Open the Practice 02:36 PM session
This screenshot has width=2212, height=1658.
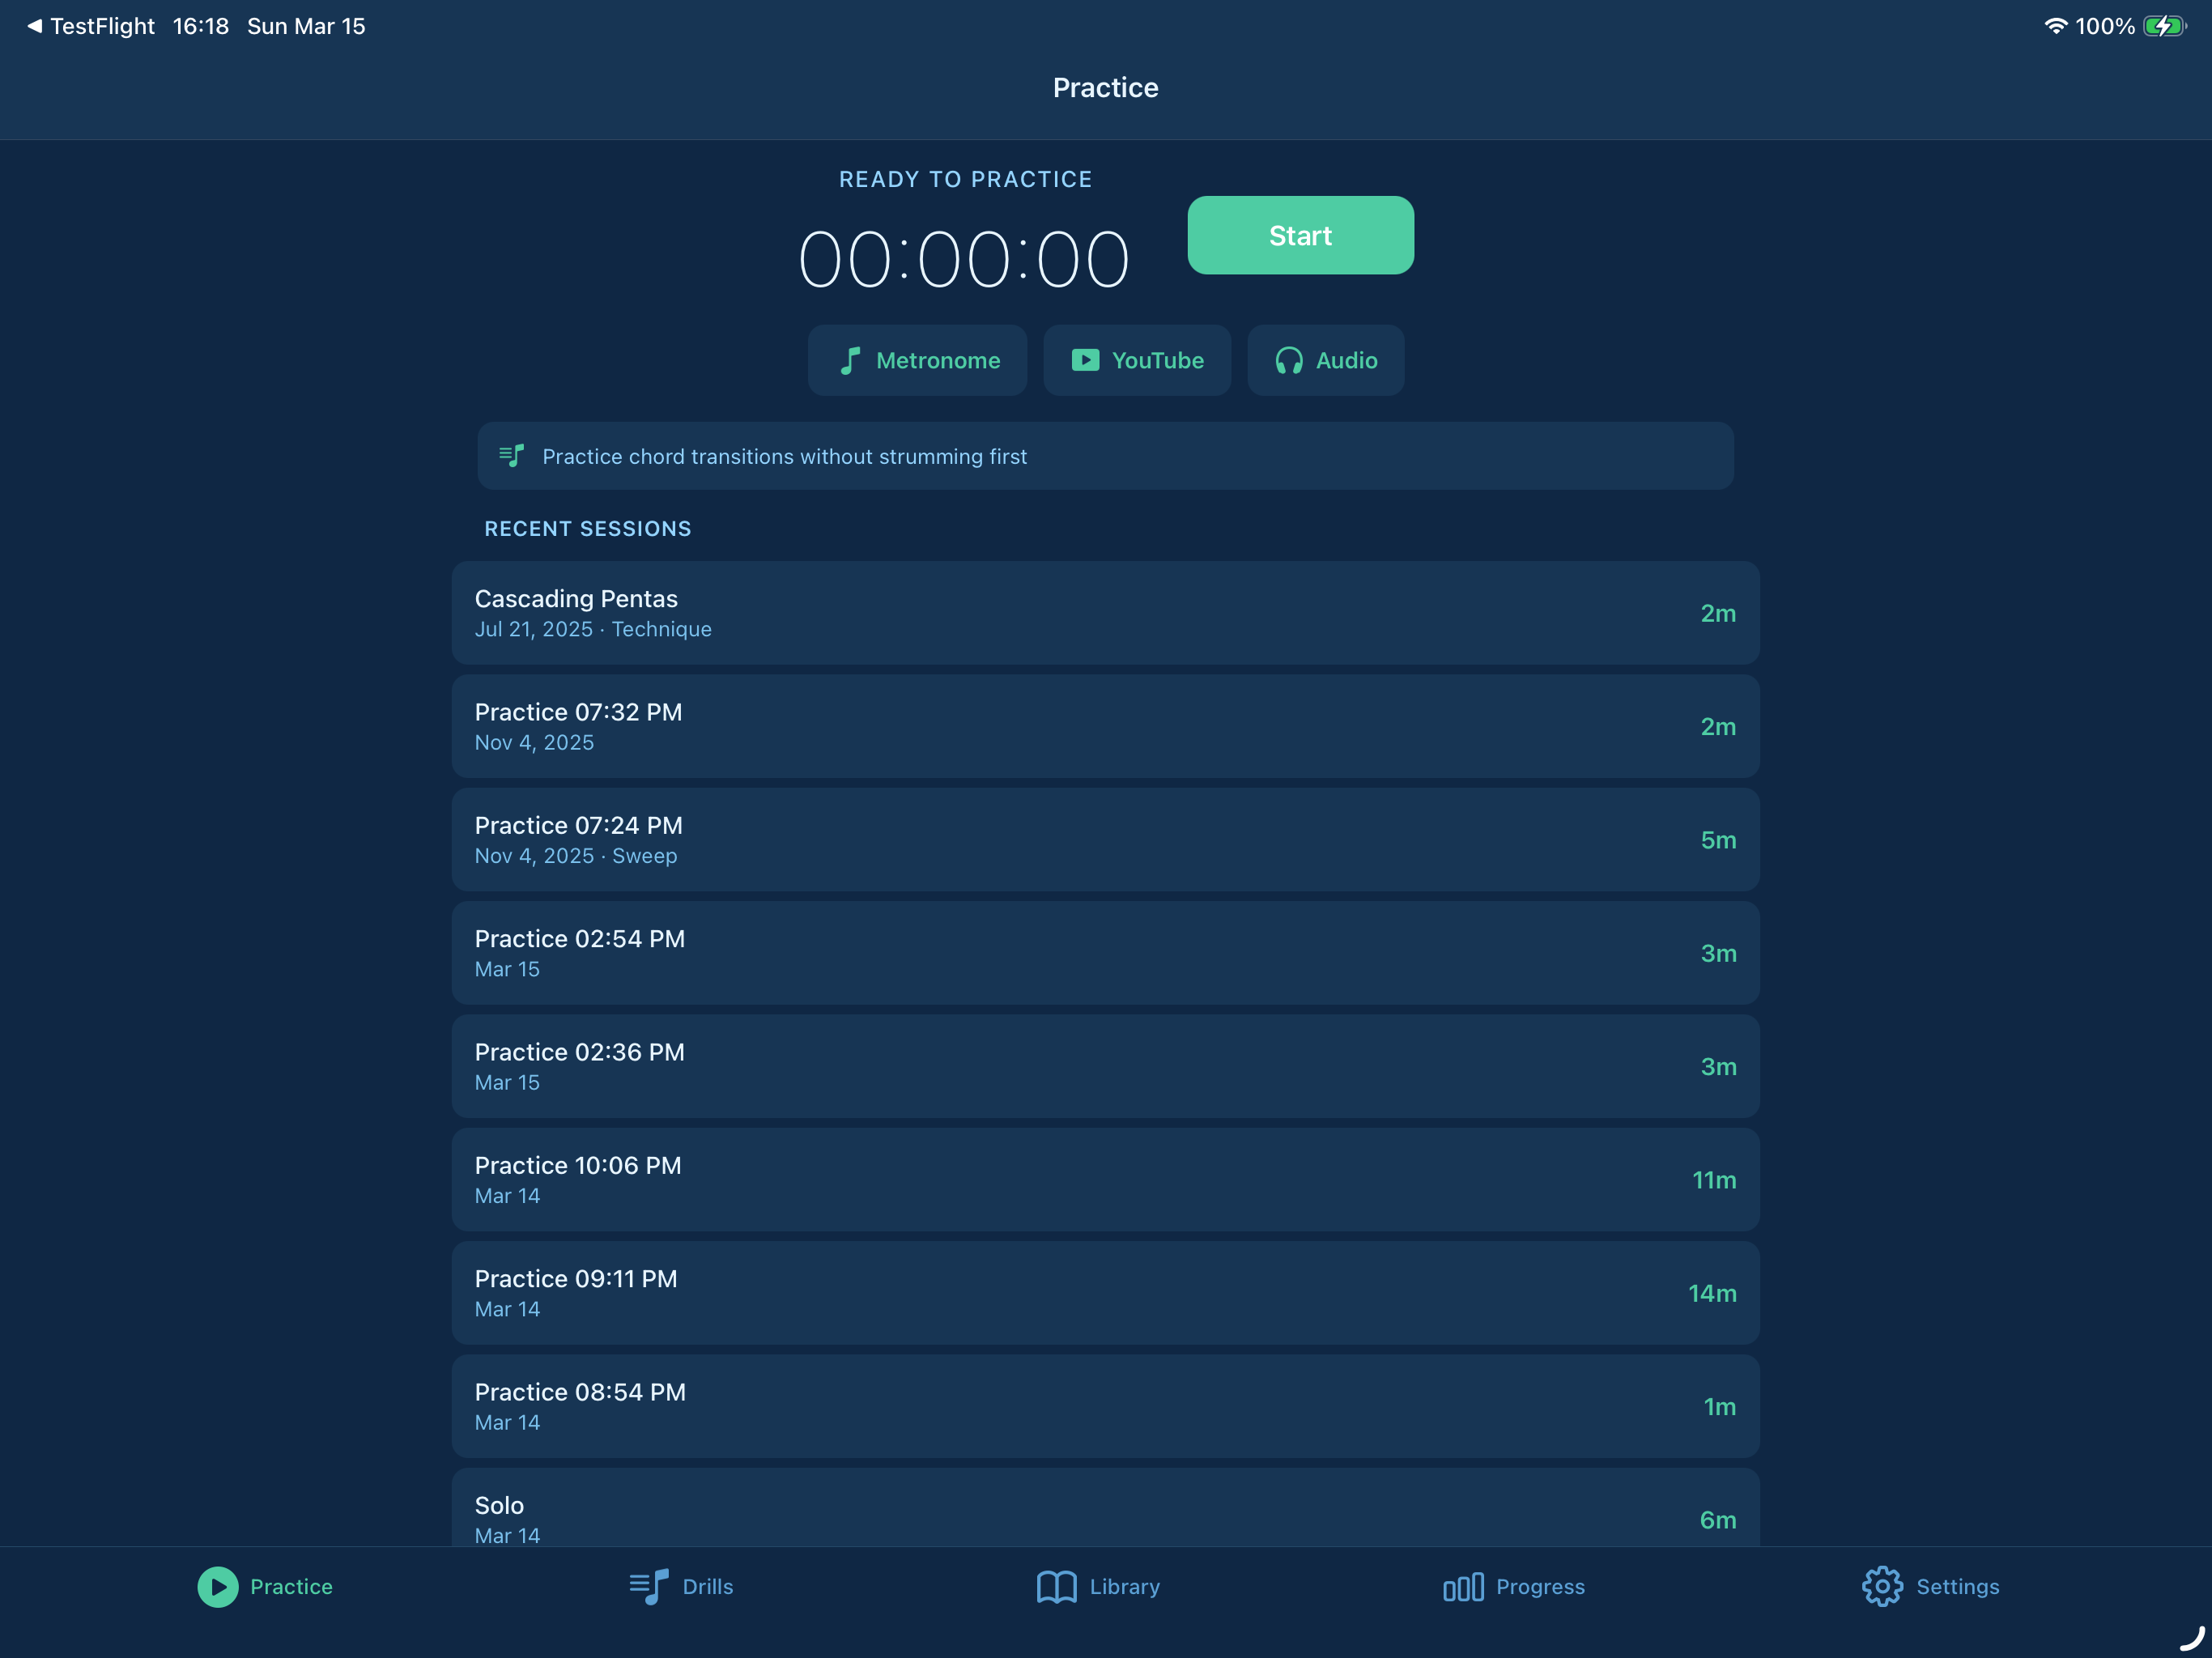[1105, 1066]
